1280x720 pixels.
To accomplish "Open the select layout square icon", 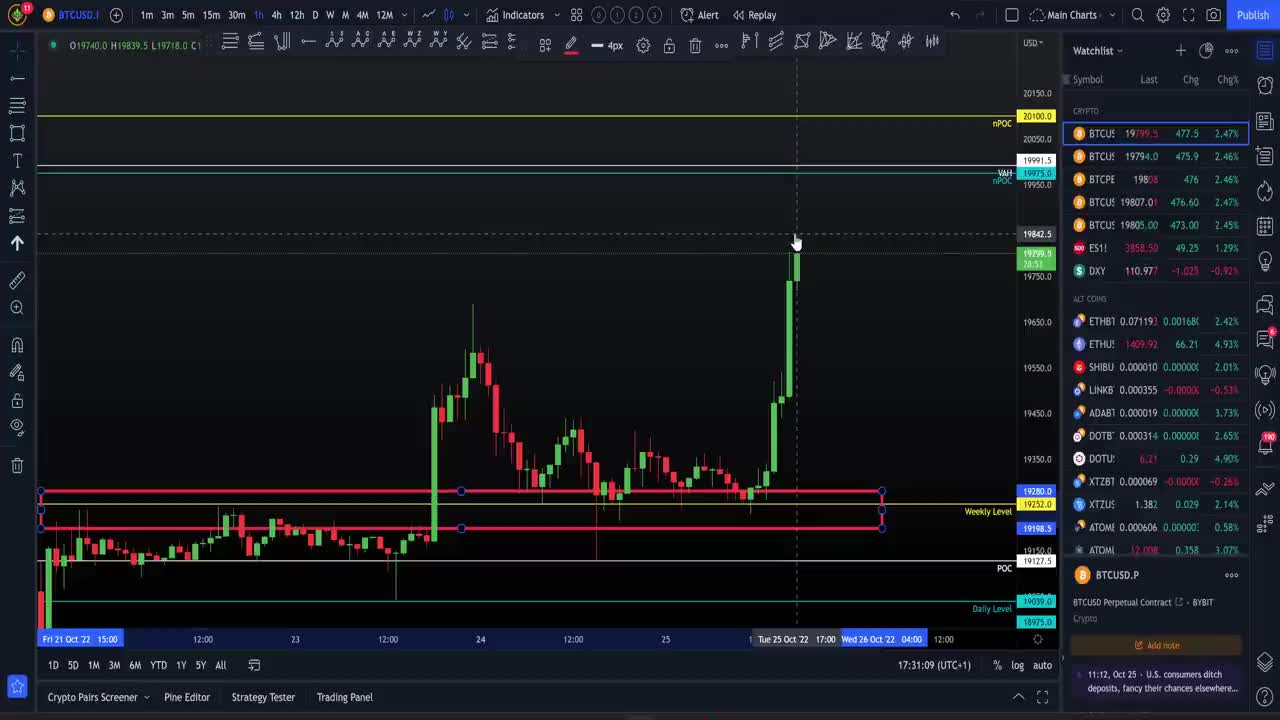I will point(1012,15).
